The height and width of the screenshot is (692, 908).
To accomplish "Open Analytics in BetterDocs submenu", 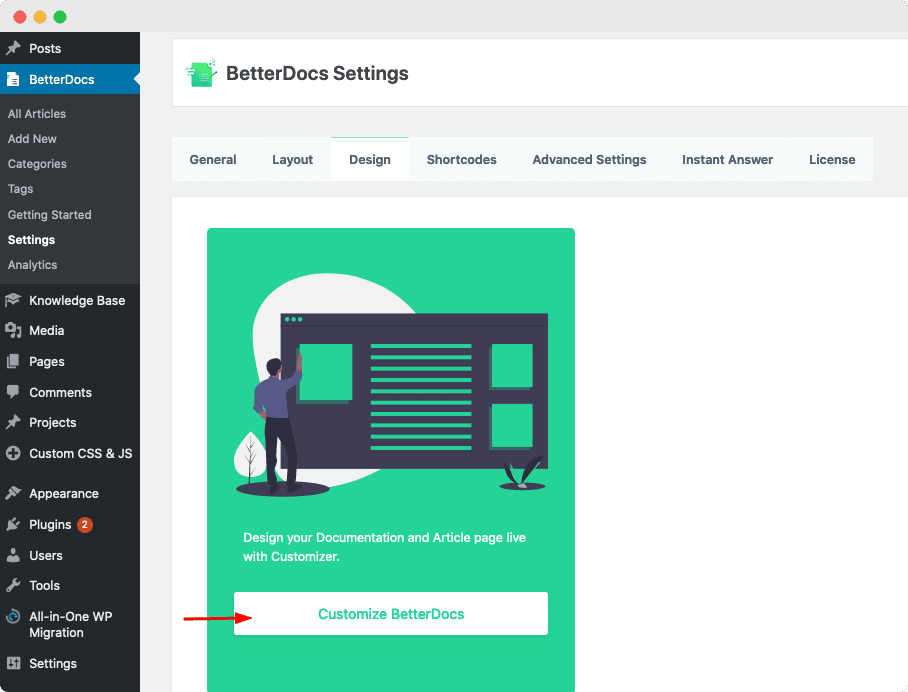I will [32, 265].
